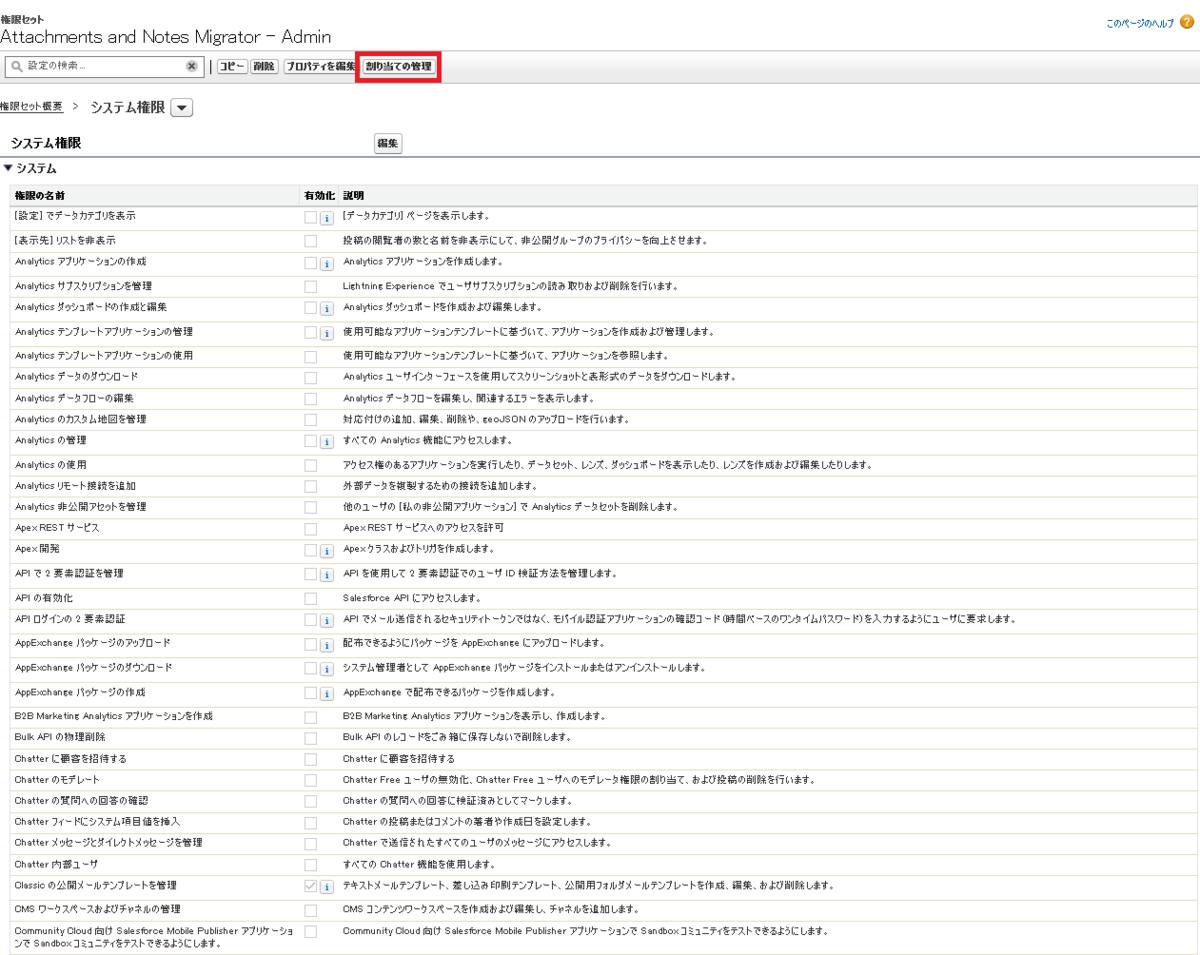The image size is (1200, 955).
Task: Select the Analytics テンプレートアプリケーションの使用 label
Action: tap(104, 356)
